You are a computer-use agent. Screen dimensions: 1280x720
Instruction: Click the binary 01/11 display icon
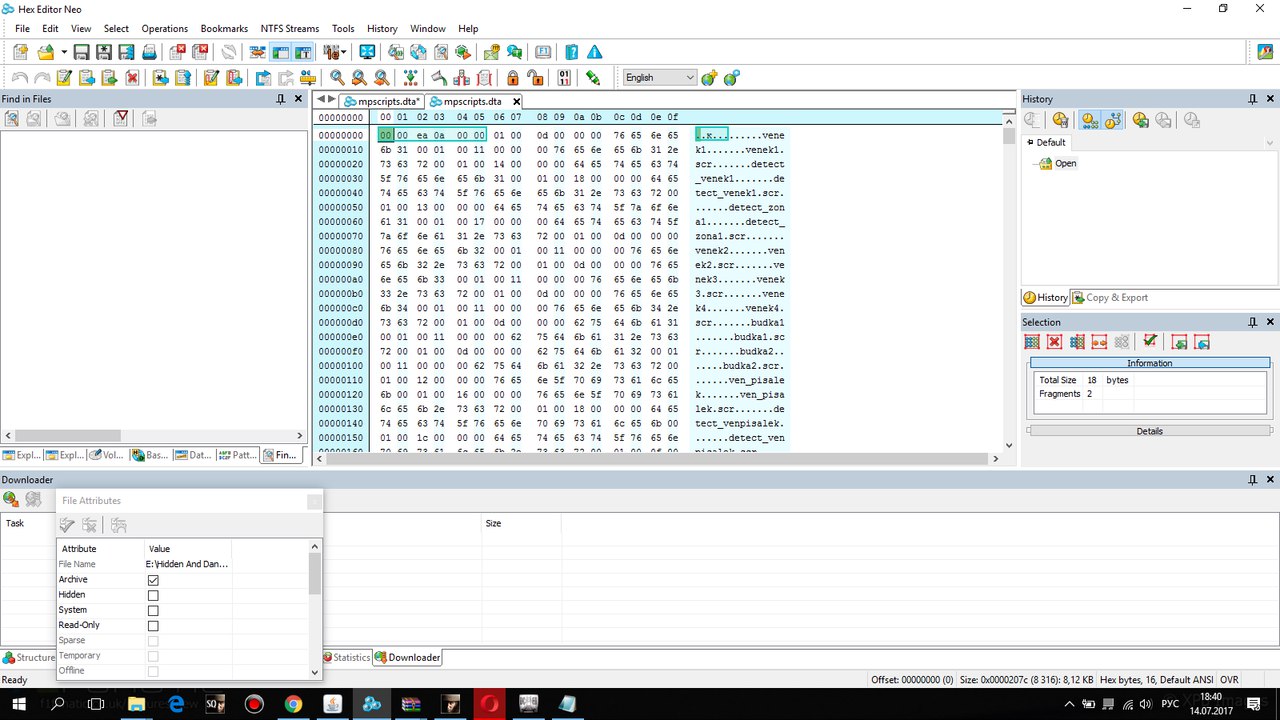click(x=564, y=78)
